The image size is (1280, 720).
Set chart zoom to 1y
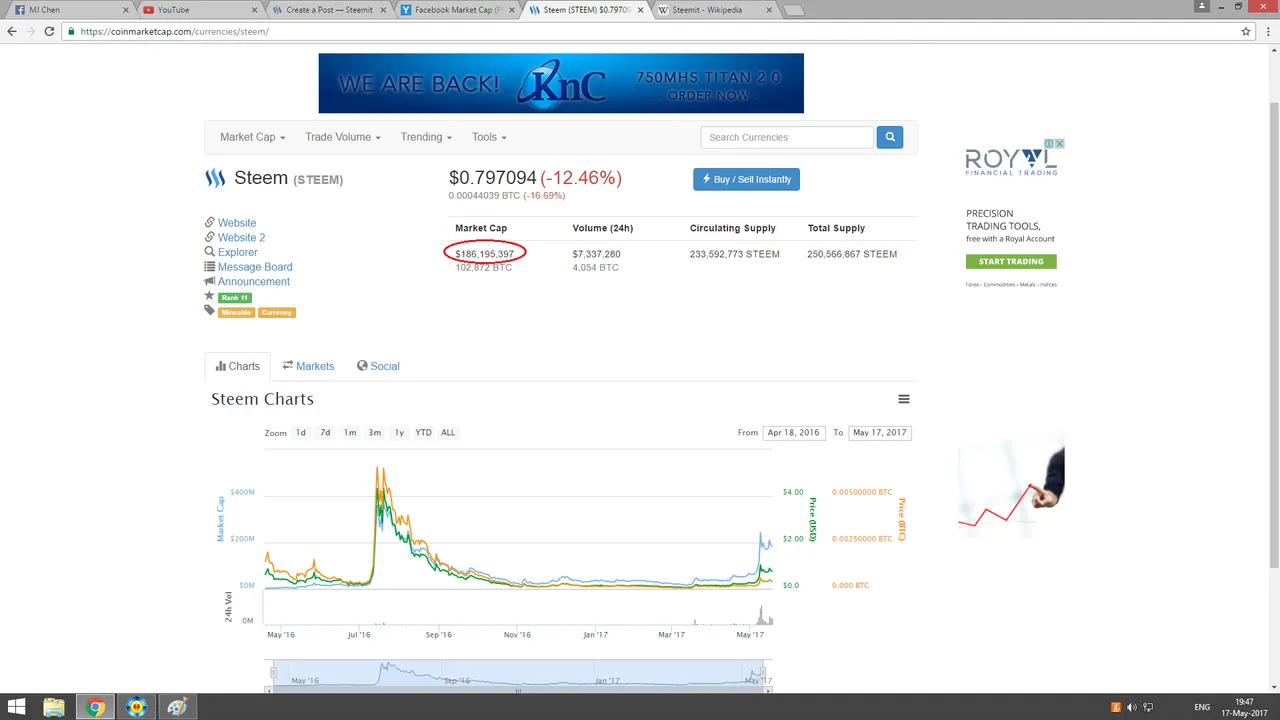pos(399,432)
